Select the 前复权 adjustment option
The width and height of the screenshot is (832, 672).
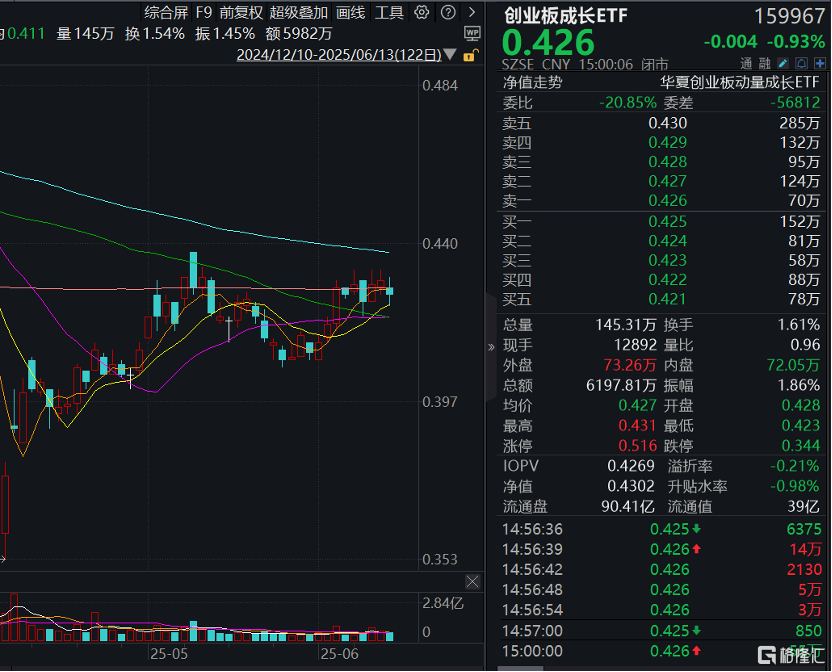pyautogui.click(x=241, y=12)
